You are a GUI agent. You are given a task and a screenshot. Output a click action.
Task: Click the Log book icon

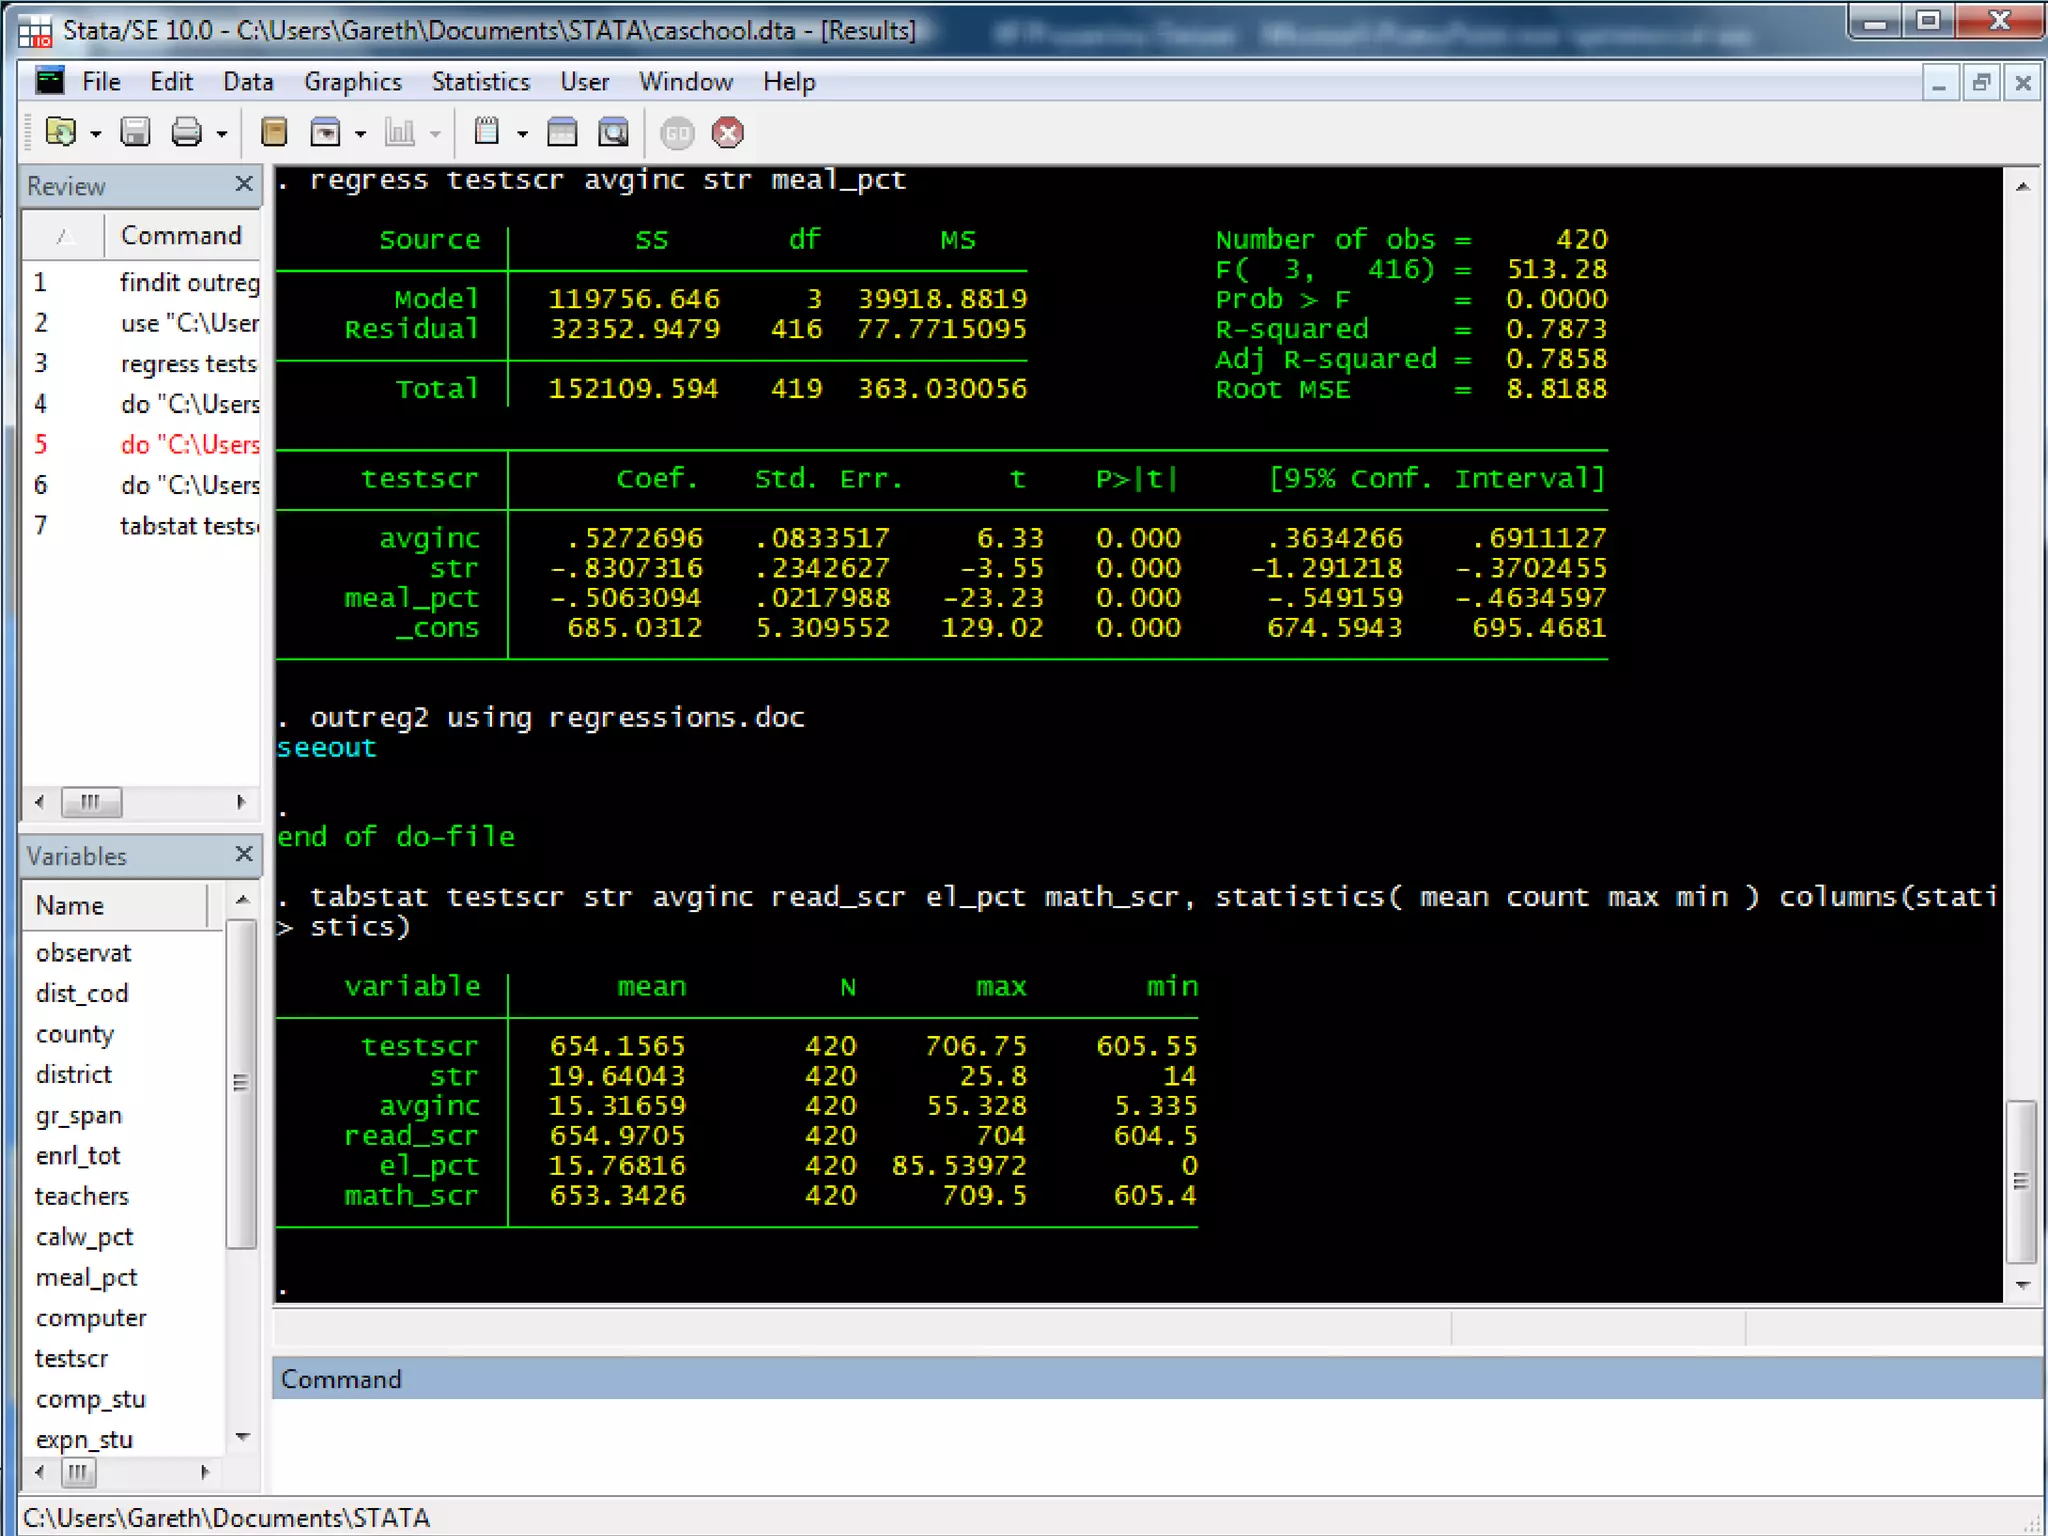(x=273, y=132)
